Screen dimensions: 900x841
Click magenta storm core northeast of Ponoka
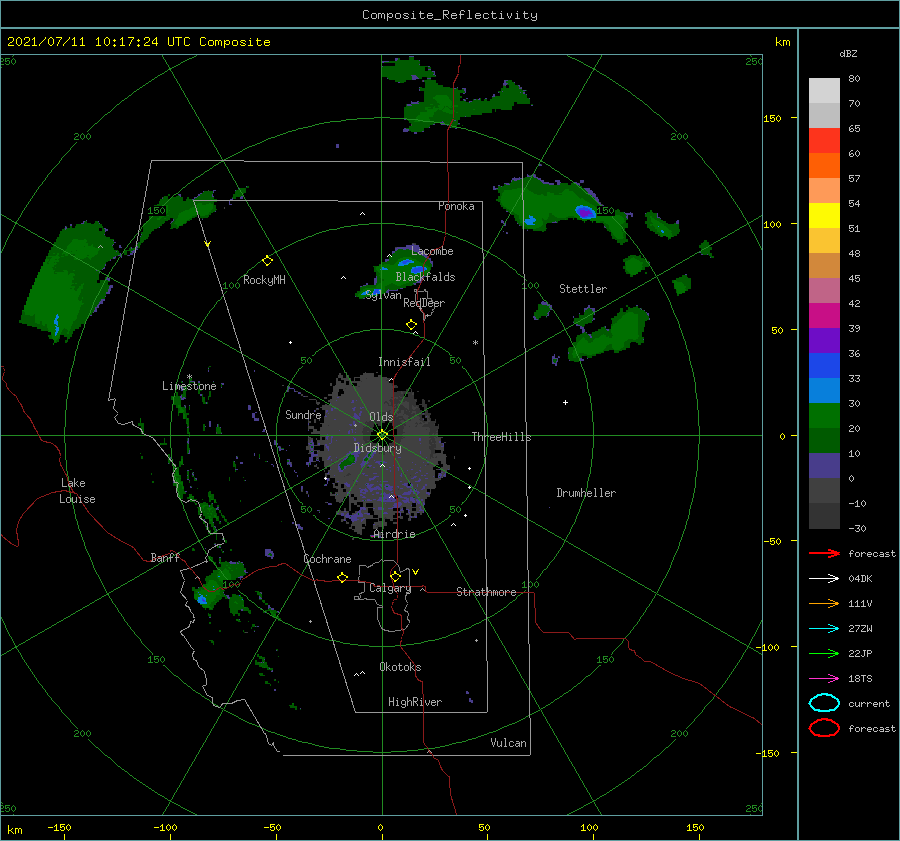tap(585, 212)
